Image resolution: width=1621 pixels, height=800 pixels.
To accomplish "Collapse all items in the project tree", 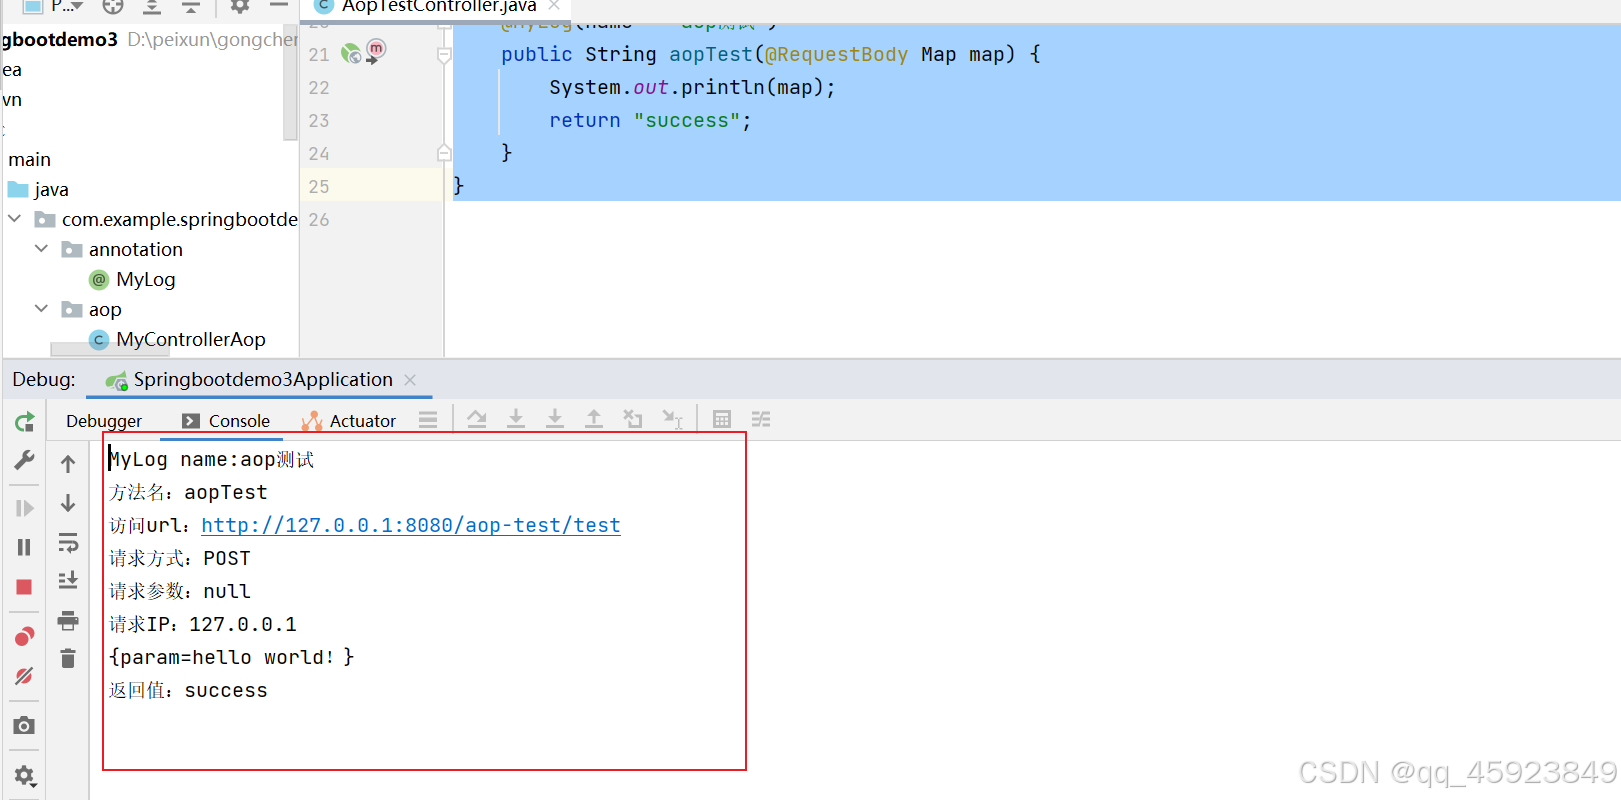I will 191,6.
